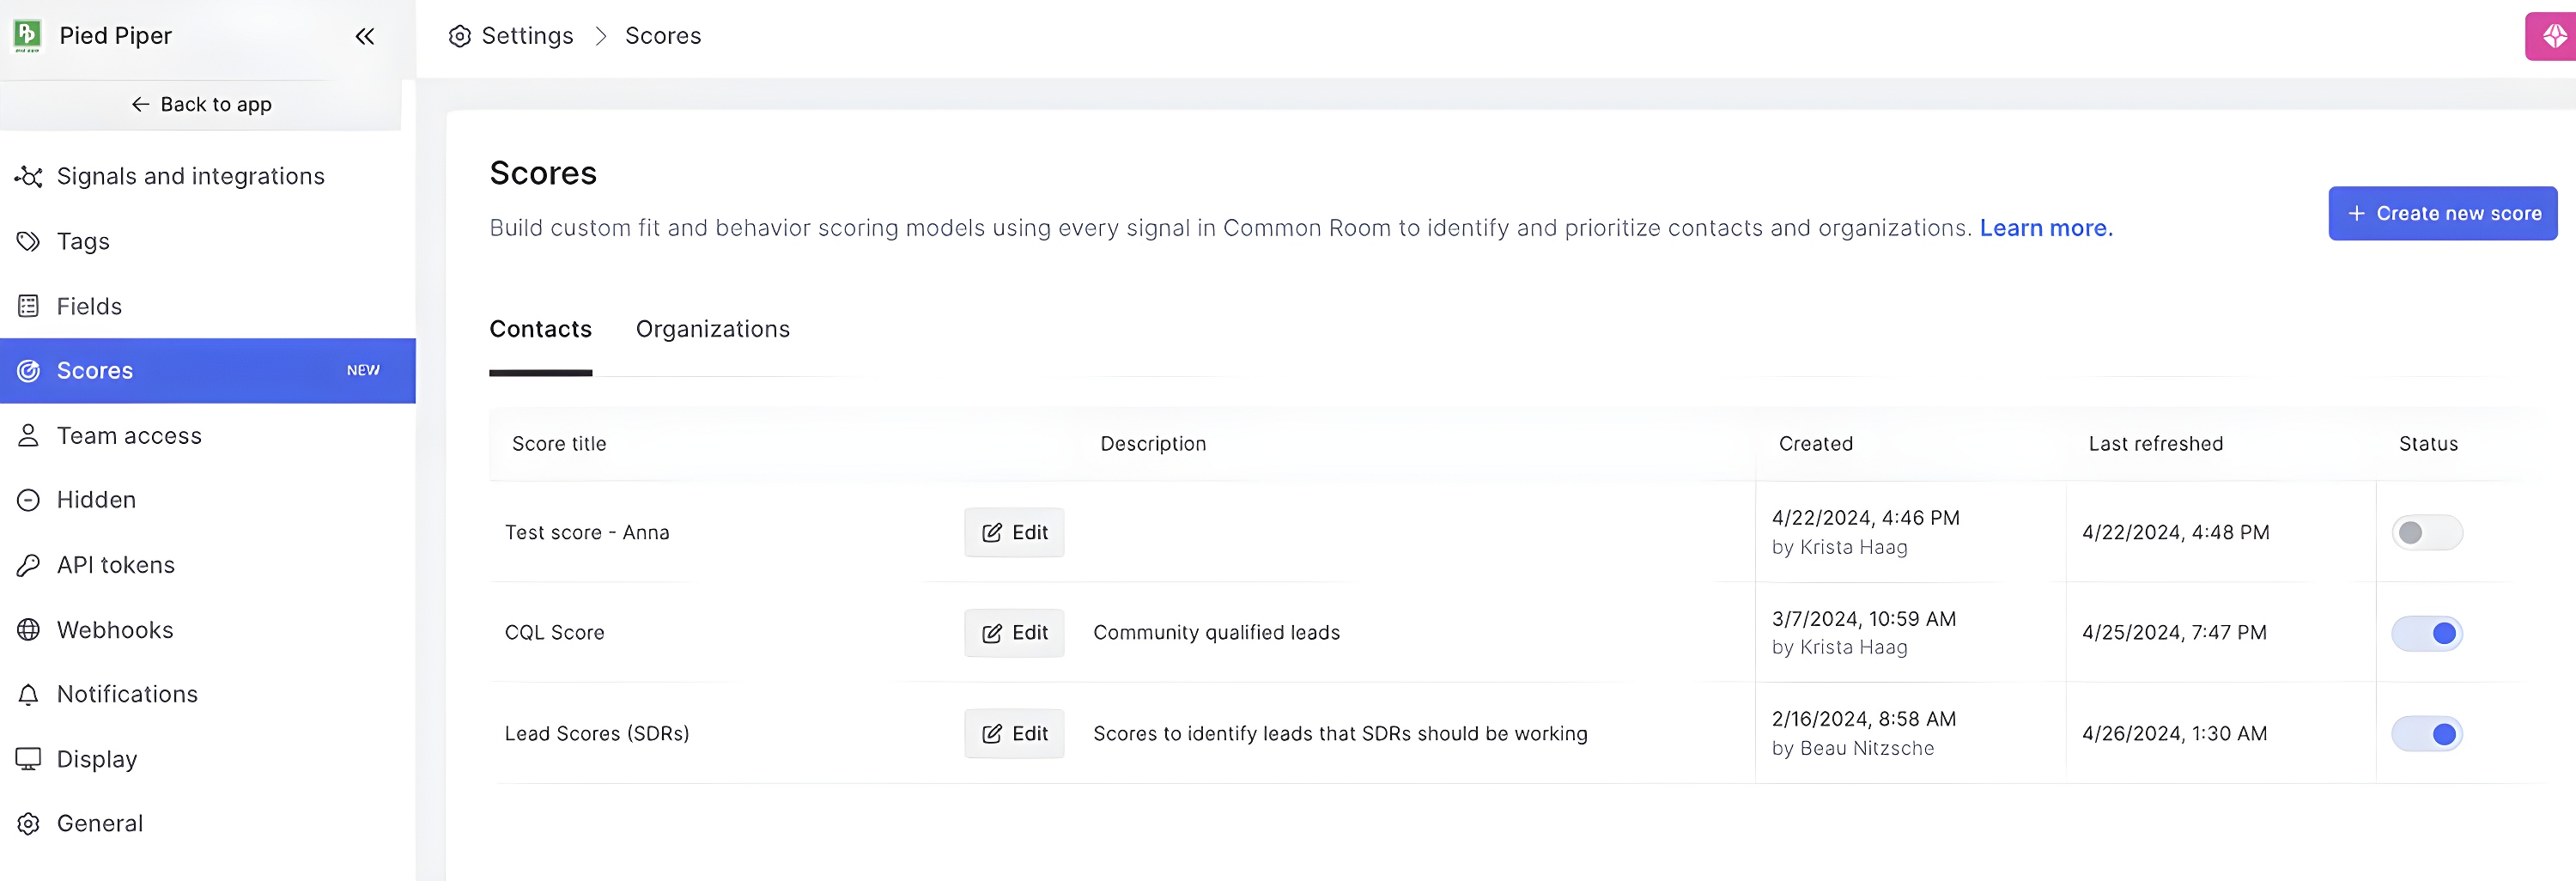Open Webhooks globe icon
The height and width of the screenshot is (881, 2576).
[x=28, y=630]
